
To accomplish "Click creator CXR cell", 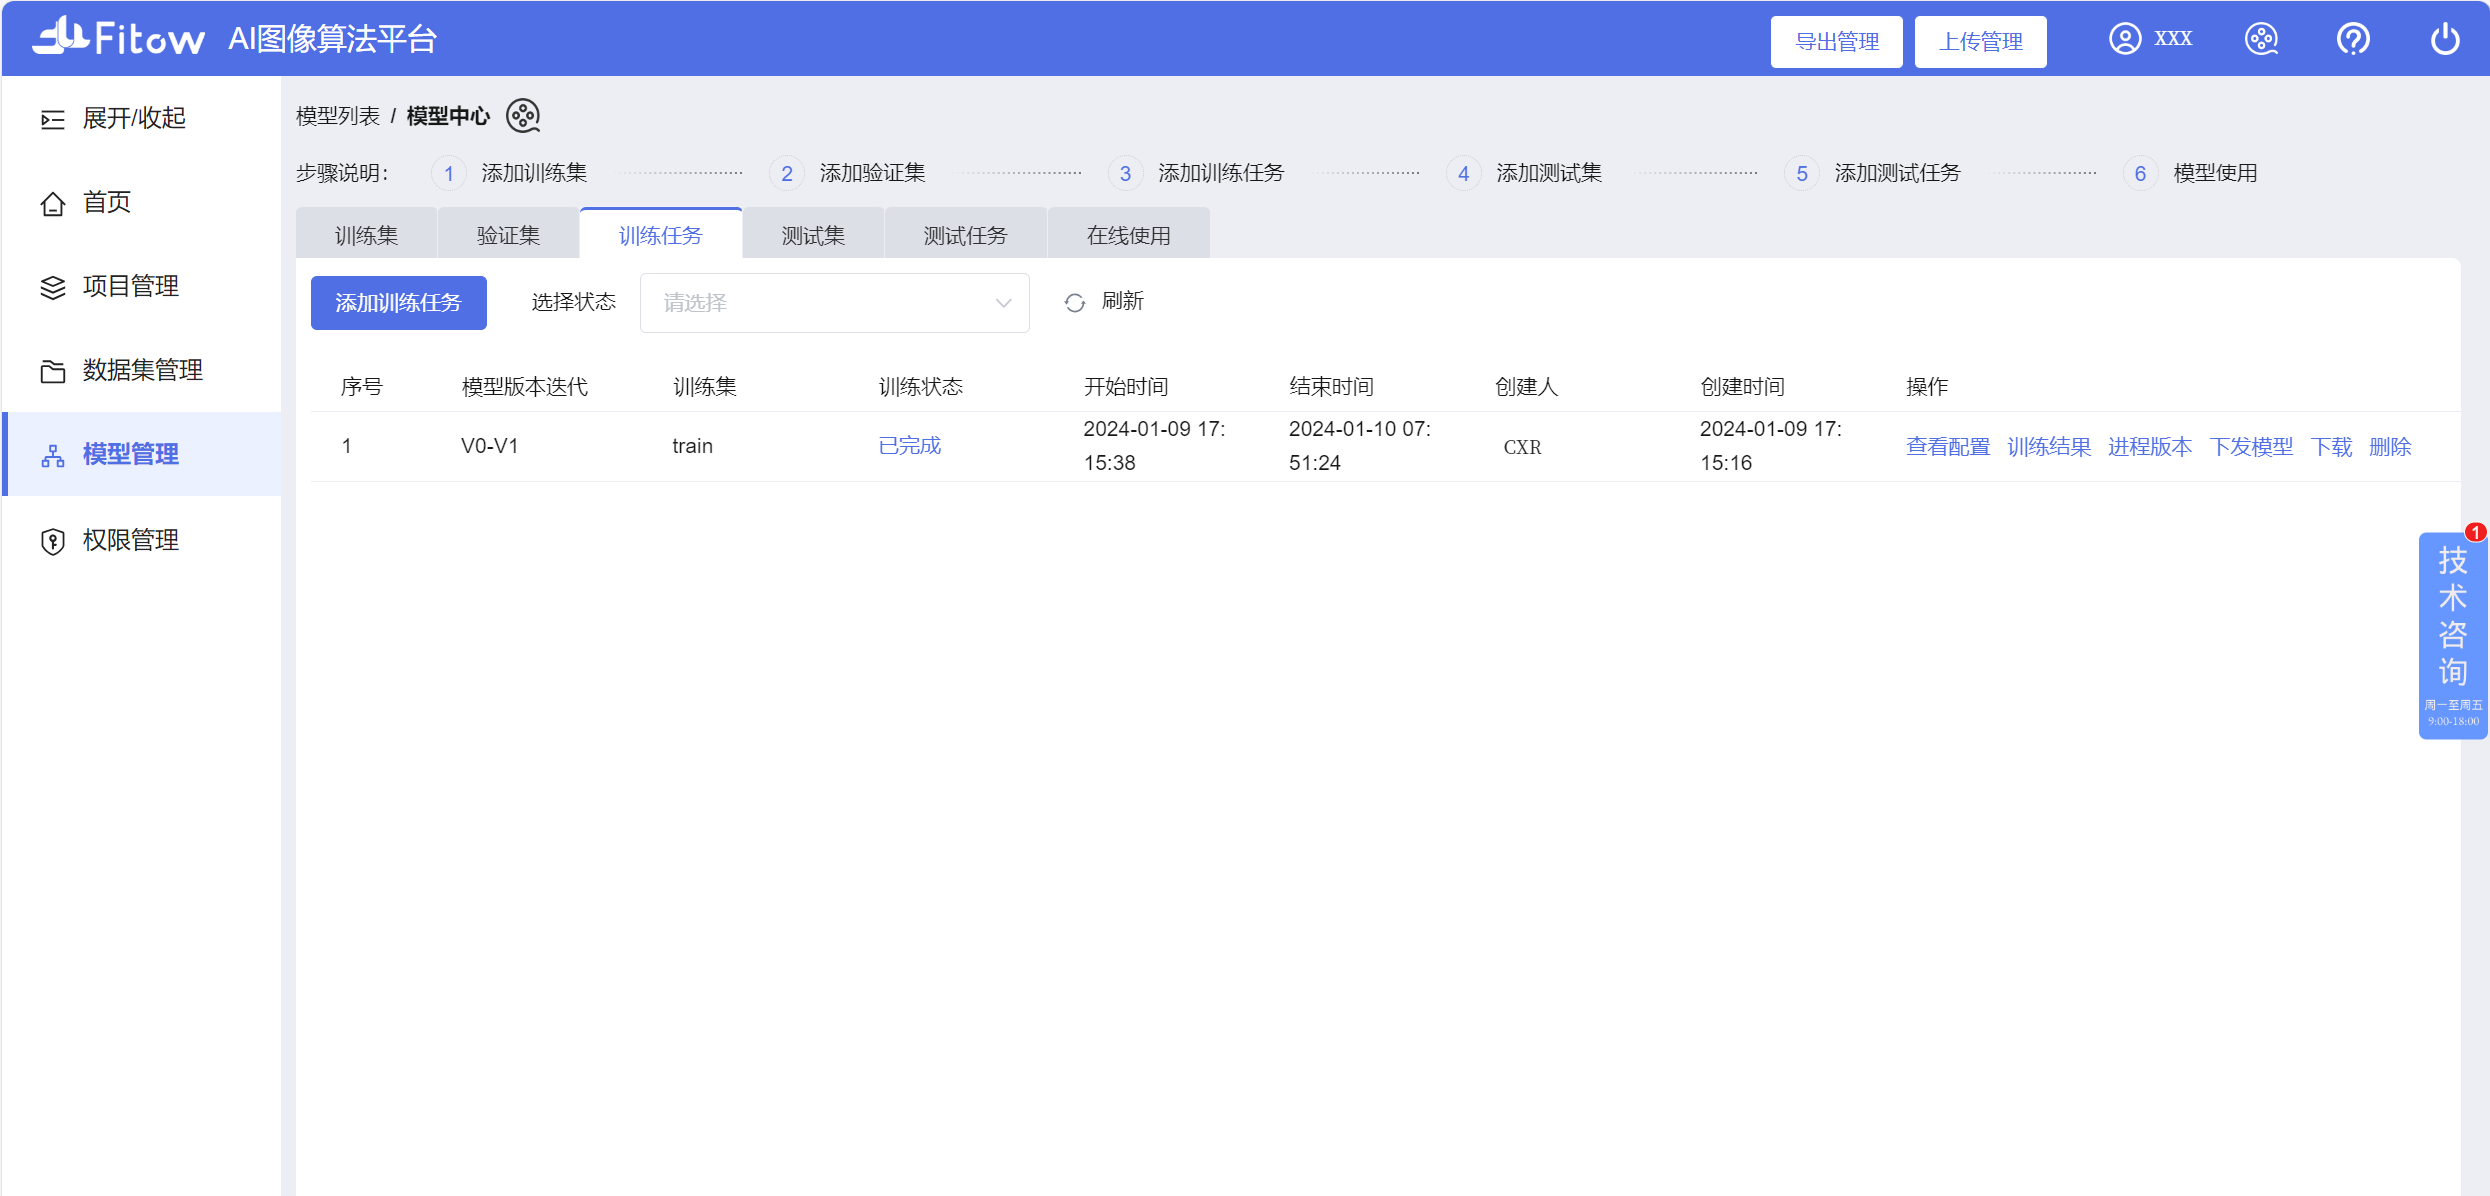I will (1523, 447).
